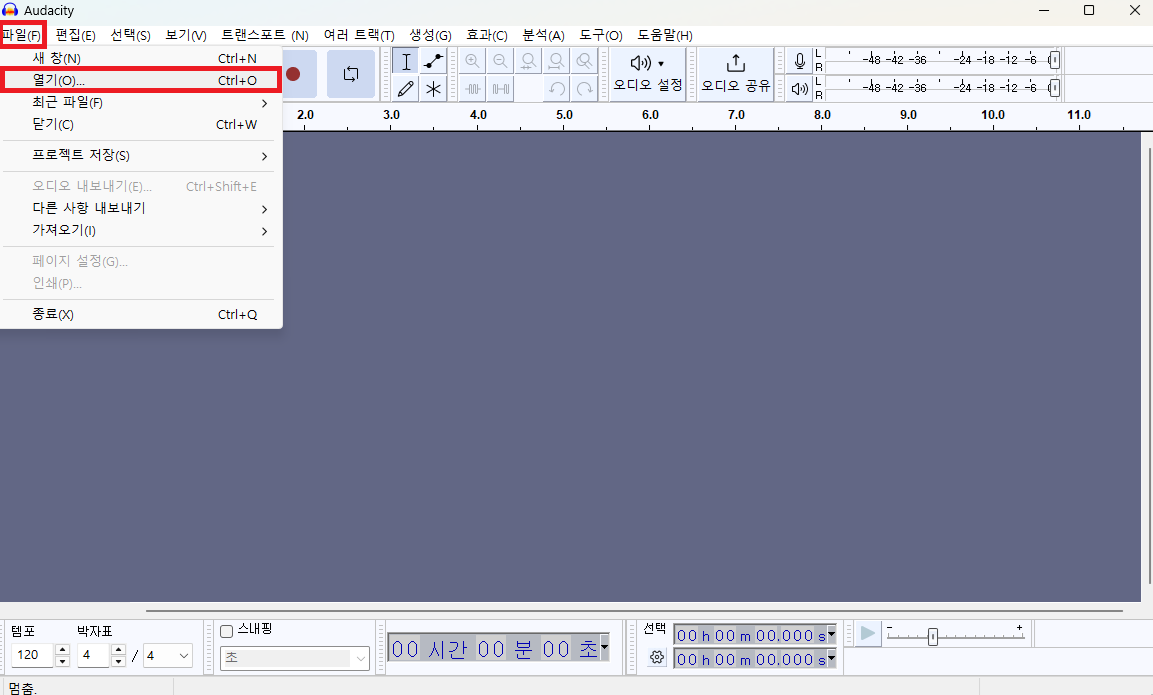Click the Silence Audio Selection icon
The width and height of the screenshot is (1153, 695).
pos(500,88)
